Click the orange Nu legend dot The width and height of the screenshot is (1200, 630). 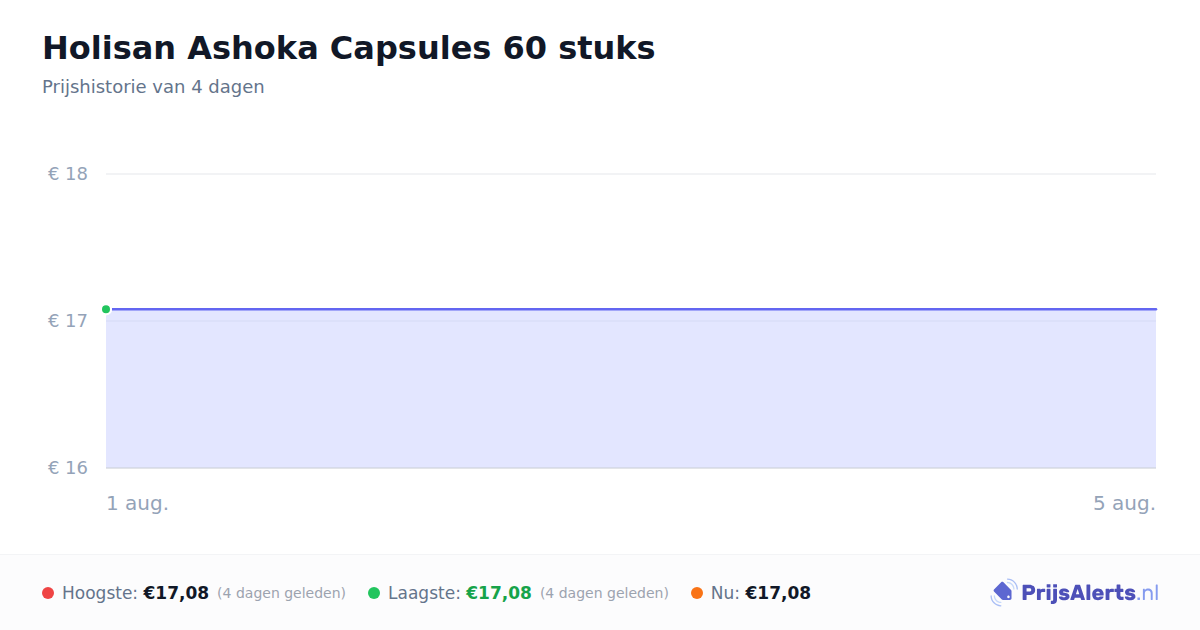tap(697, 593)
